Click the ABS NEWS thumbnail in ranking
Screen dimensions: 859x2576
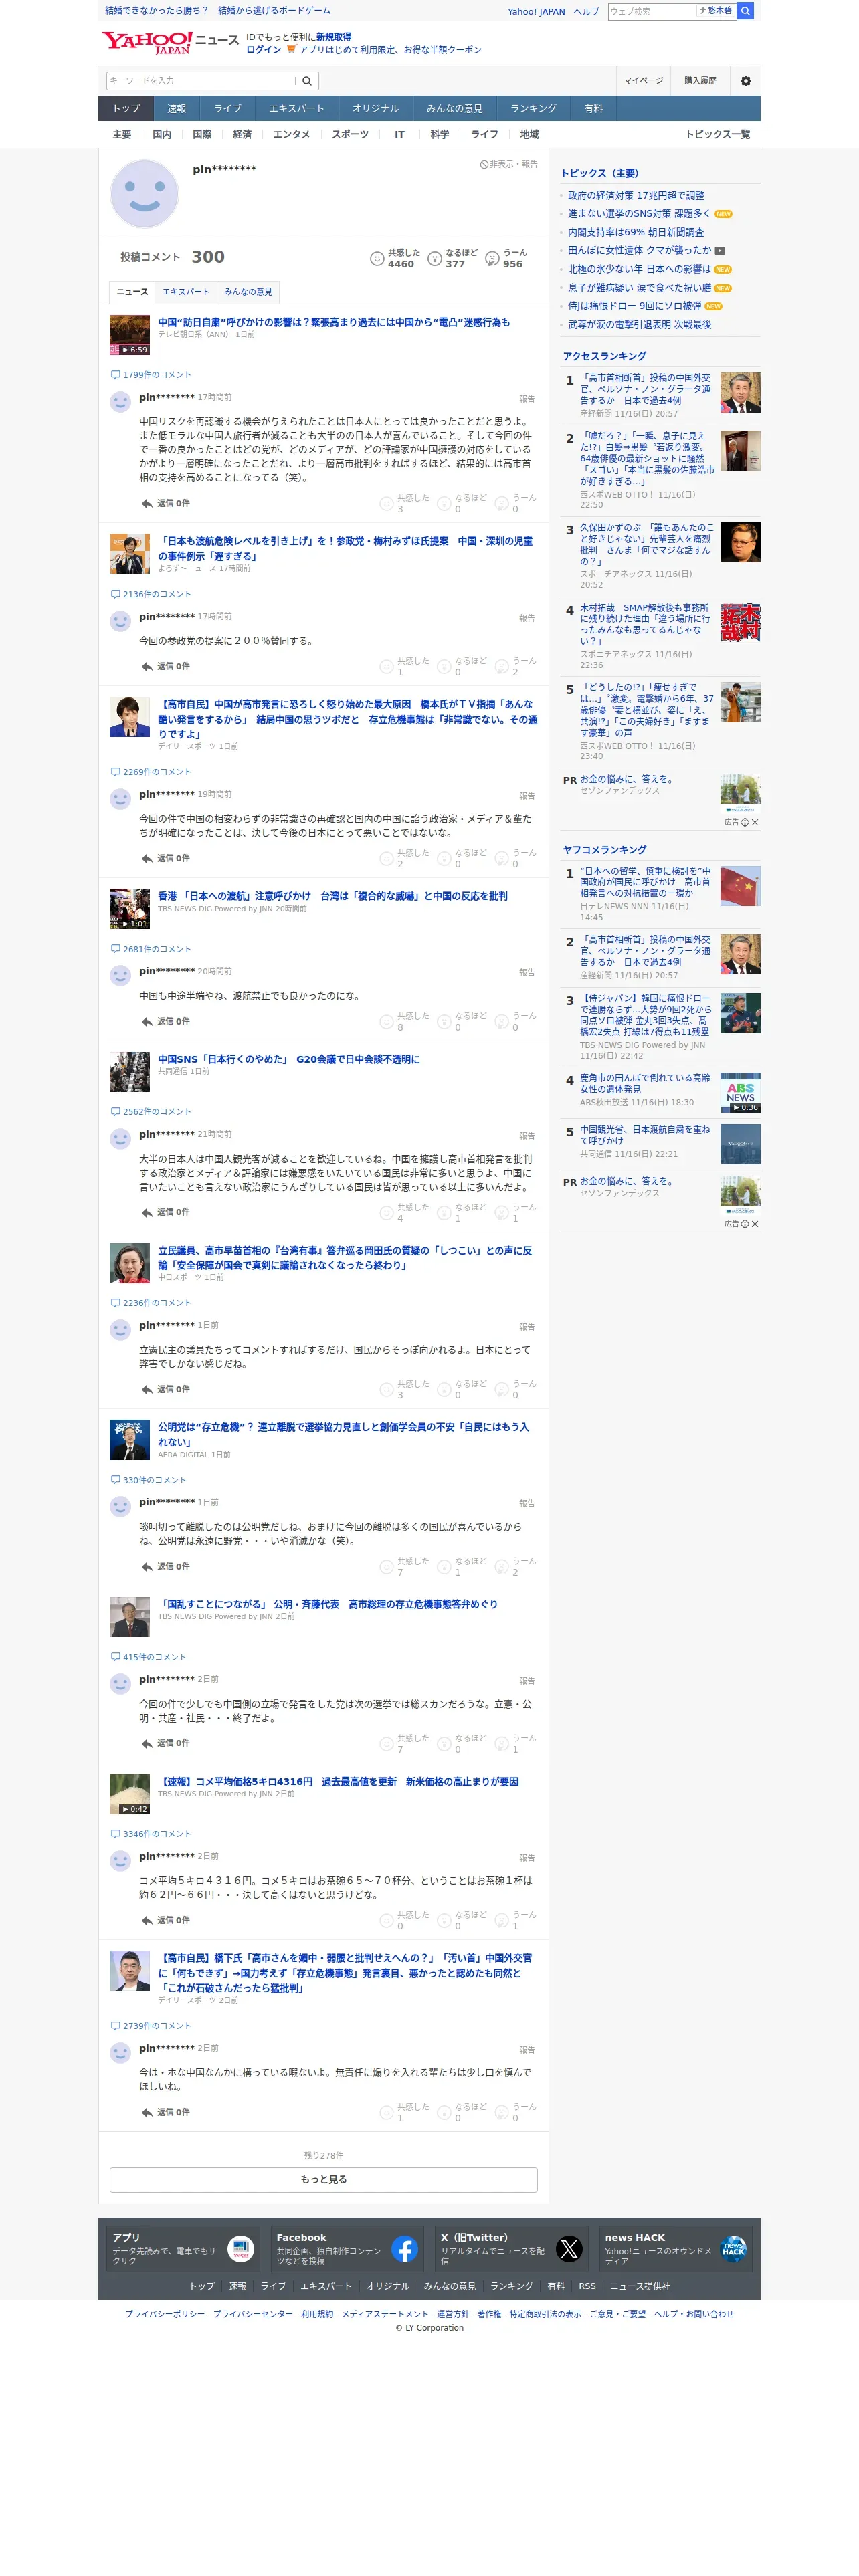click(x=740, y=1093)
